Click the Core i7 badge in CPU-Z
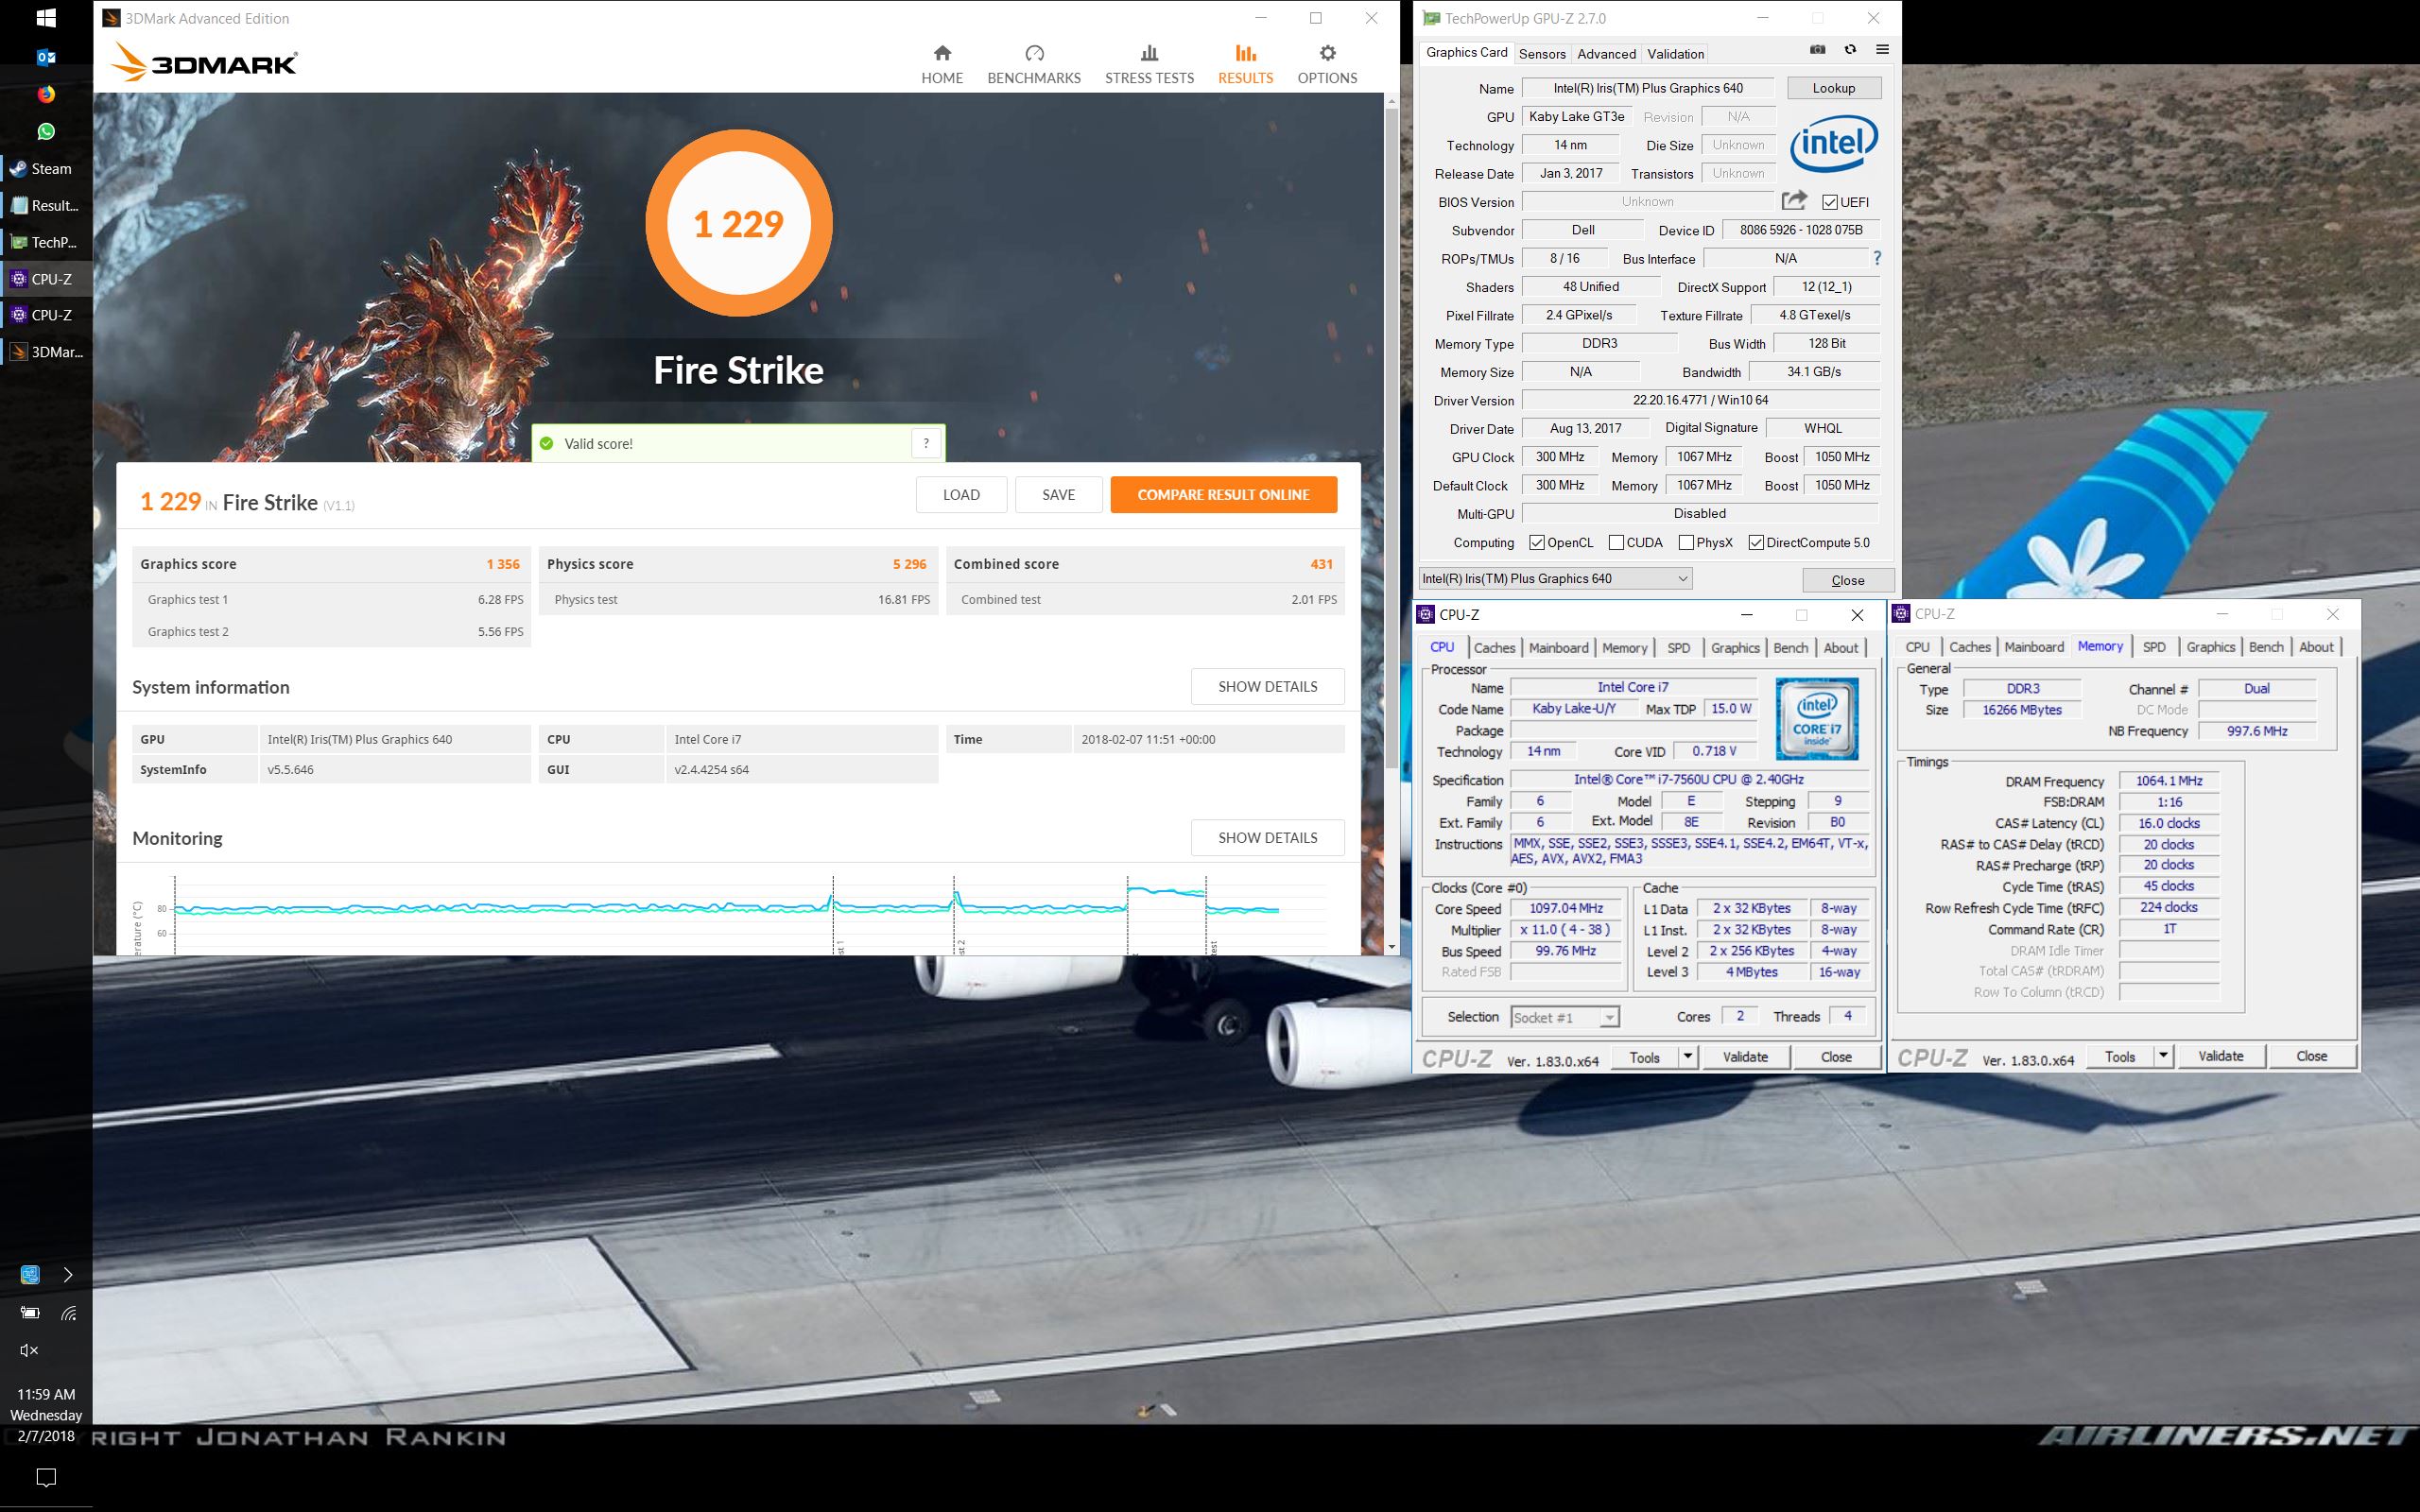 [x=1816, y=719]
